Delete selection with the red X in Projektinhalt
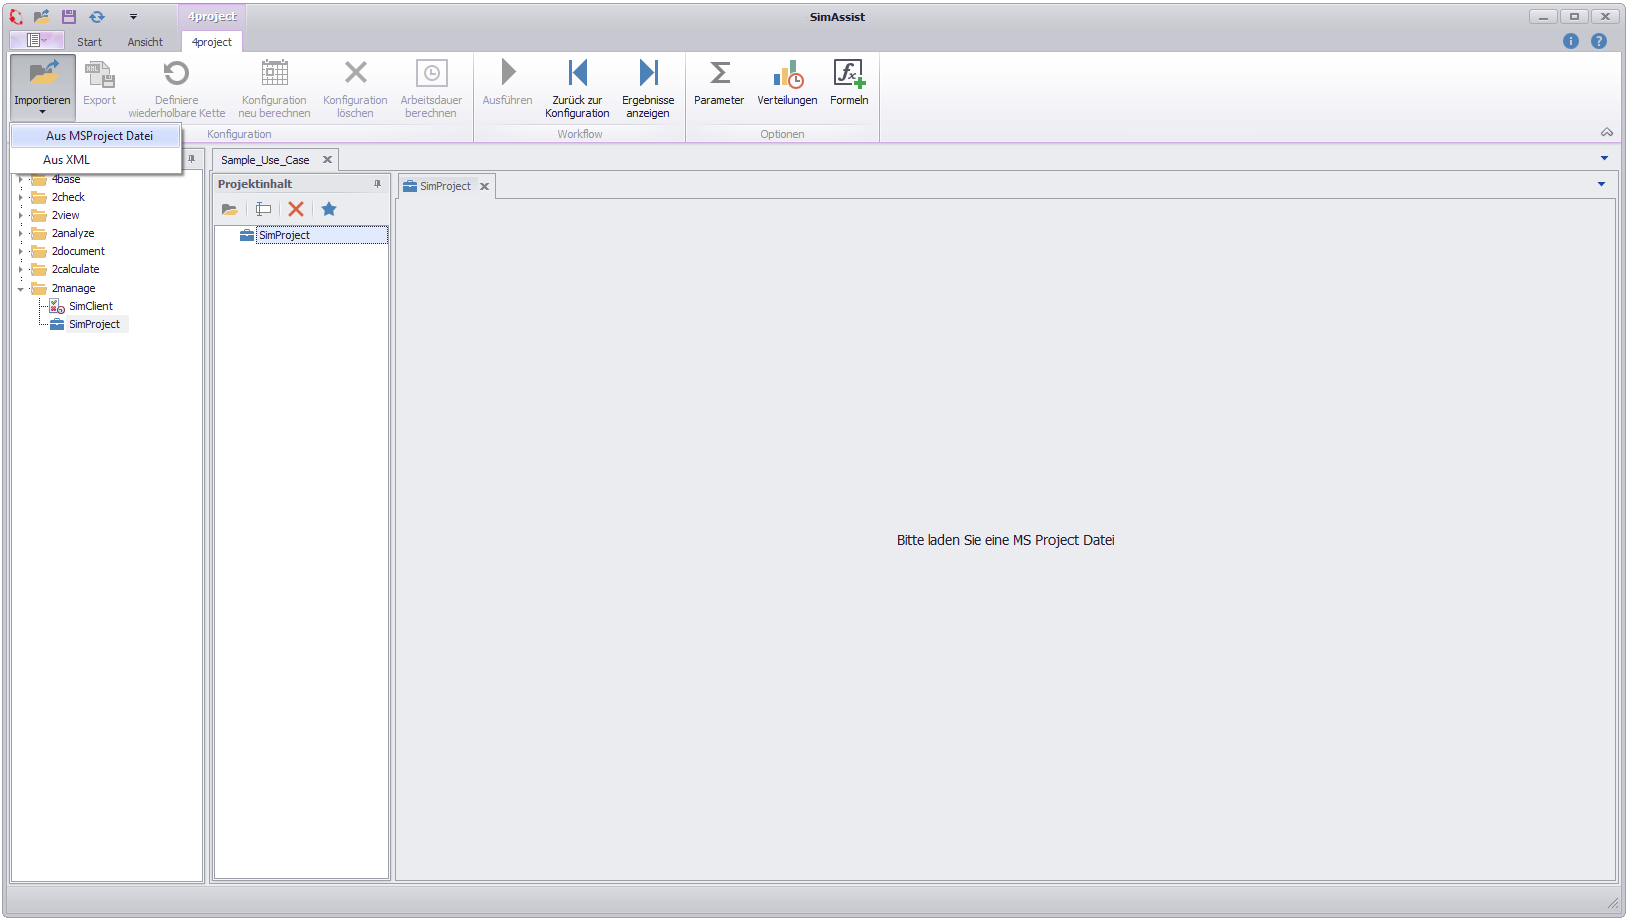This screenshot has height=921, width=1629. (296, 209)
